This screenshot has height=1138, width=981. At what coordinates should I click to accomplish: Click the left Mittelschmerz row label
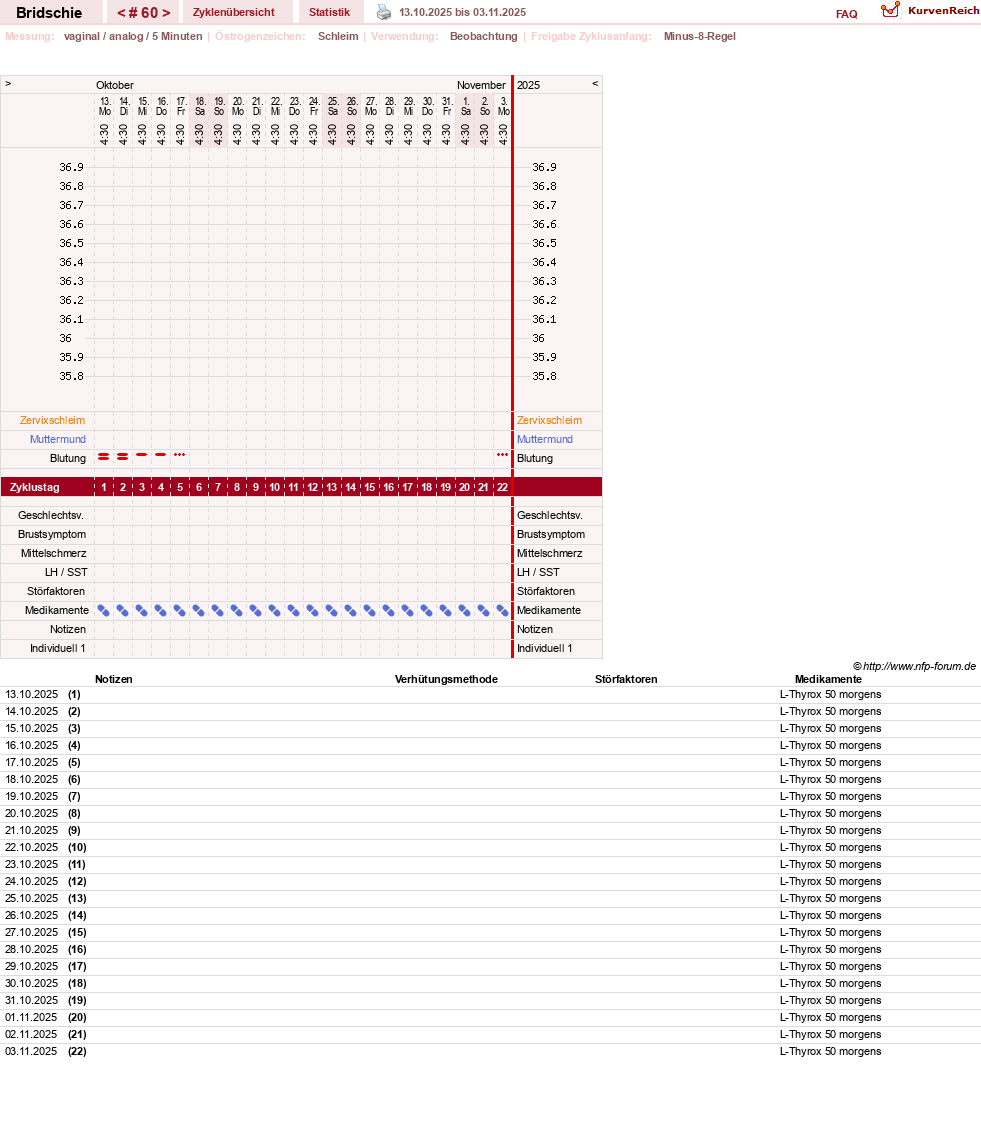pos(53,553)
